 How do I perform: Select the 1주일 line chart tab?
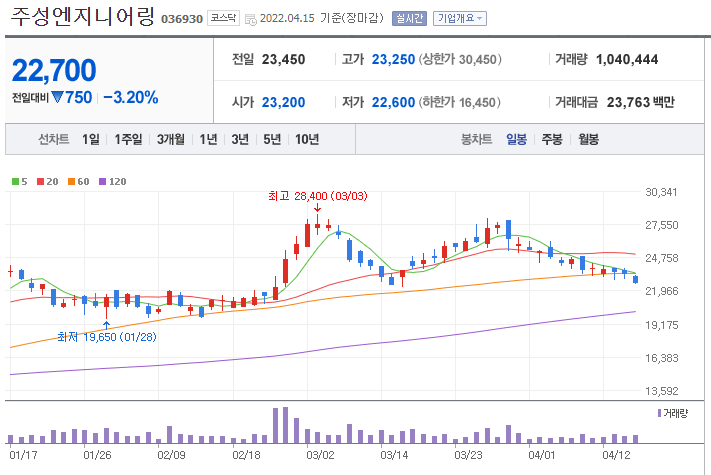point(128,139)
